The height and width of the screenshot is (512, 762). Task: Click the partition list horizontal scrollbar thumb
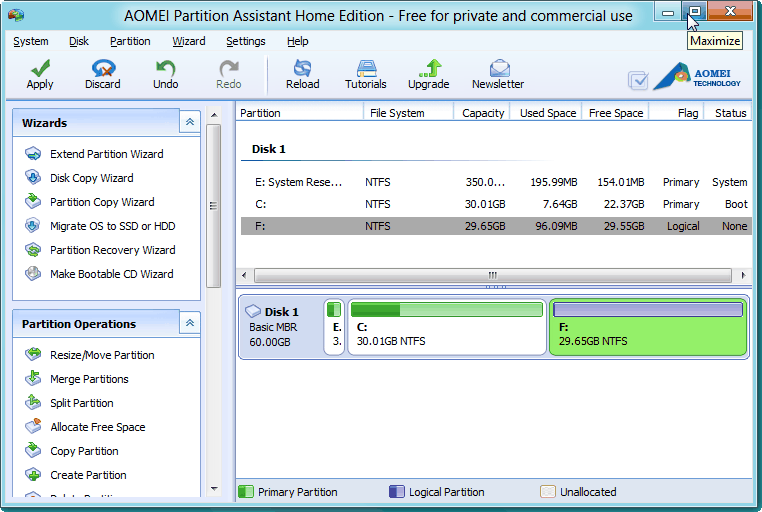493,275
